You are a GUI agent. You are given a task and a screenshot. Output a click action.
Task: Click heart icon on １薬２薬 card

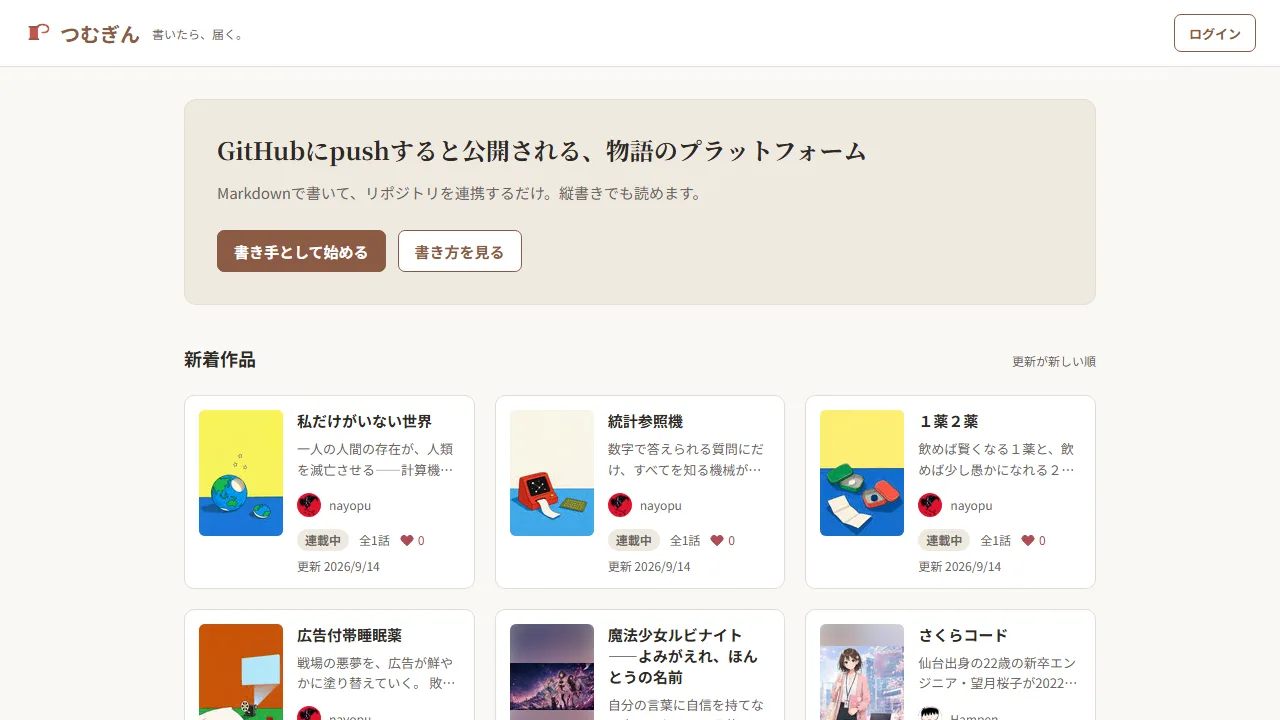[x=1028, y=540]
